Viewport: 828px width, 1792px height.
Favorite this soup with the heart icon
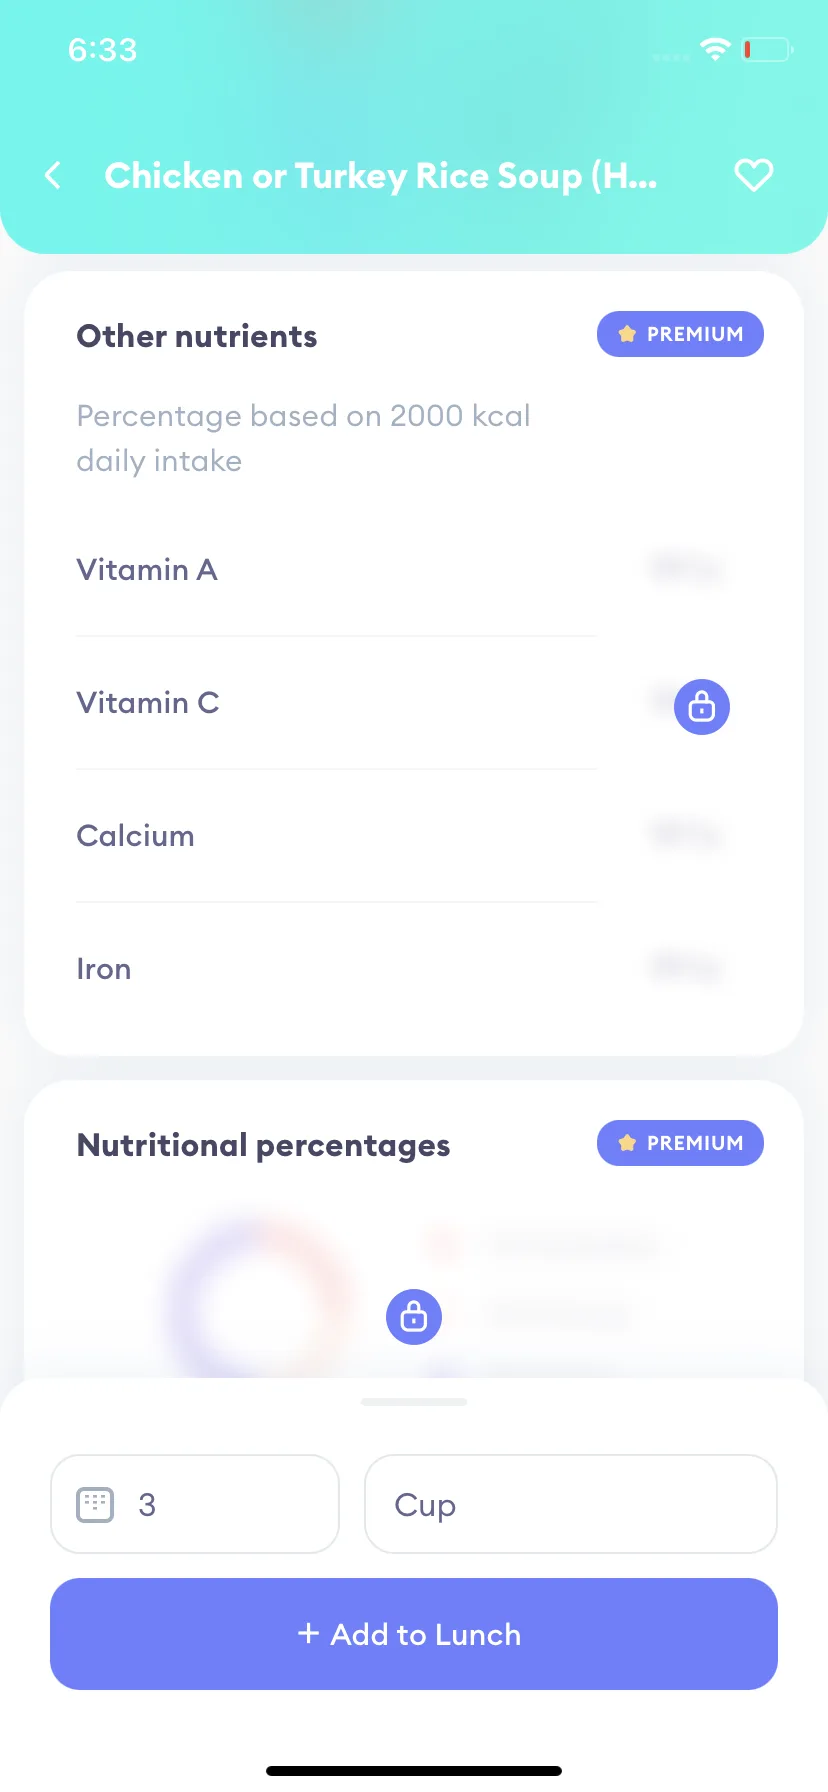tap(754, 175)
